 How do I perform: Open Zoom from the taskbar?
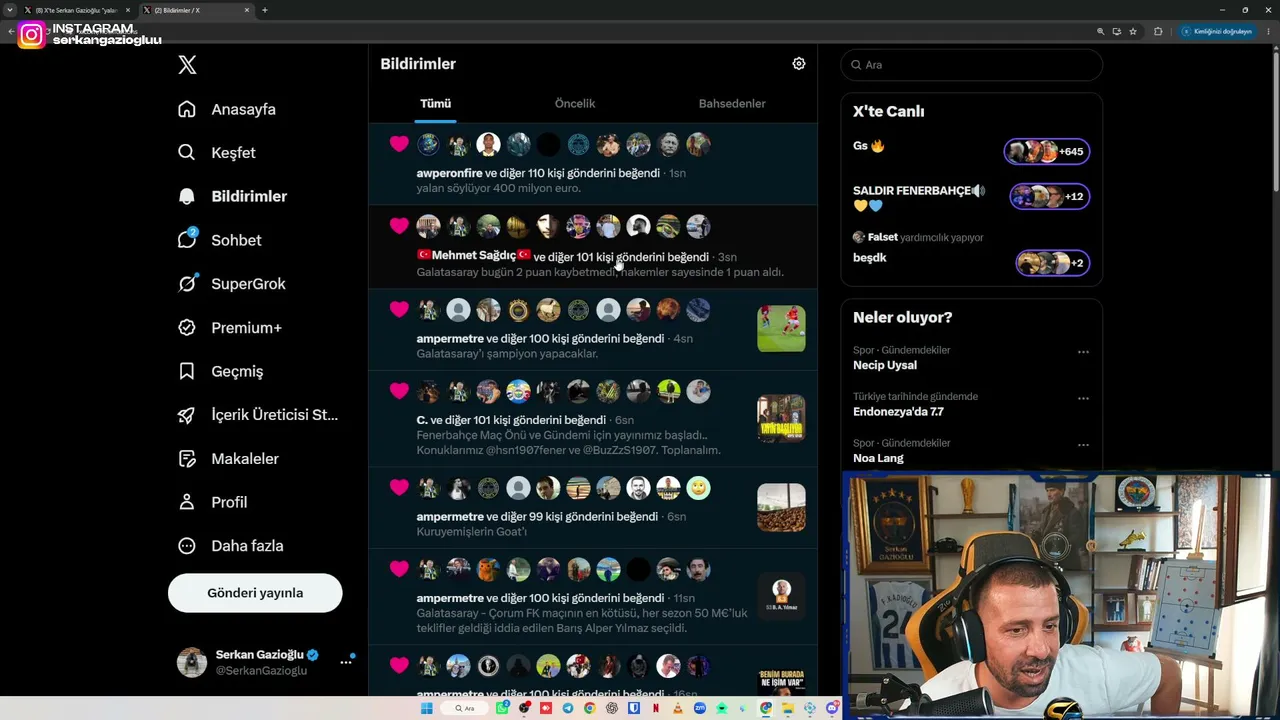(x=699, y=708)
